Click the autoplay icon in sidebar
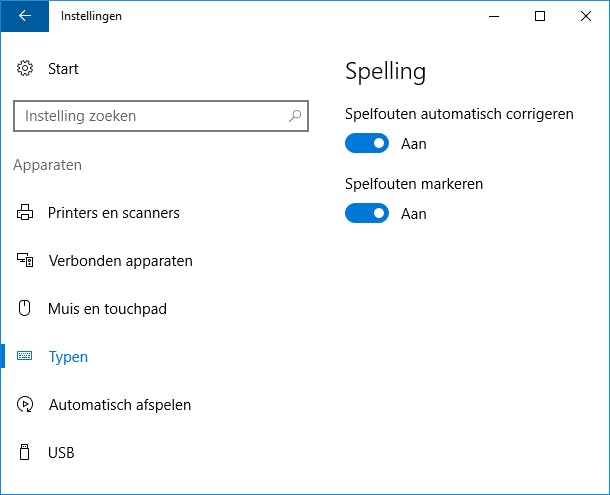 coord(25,405)
